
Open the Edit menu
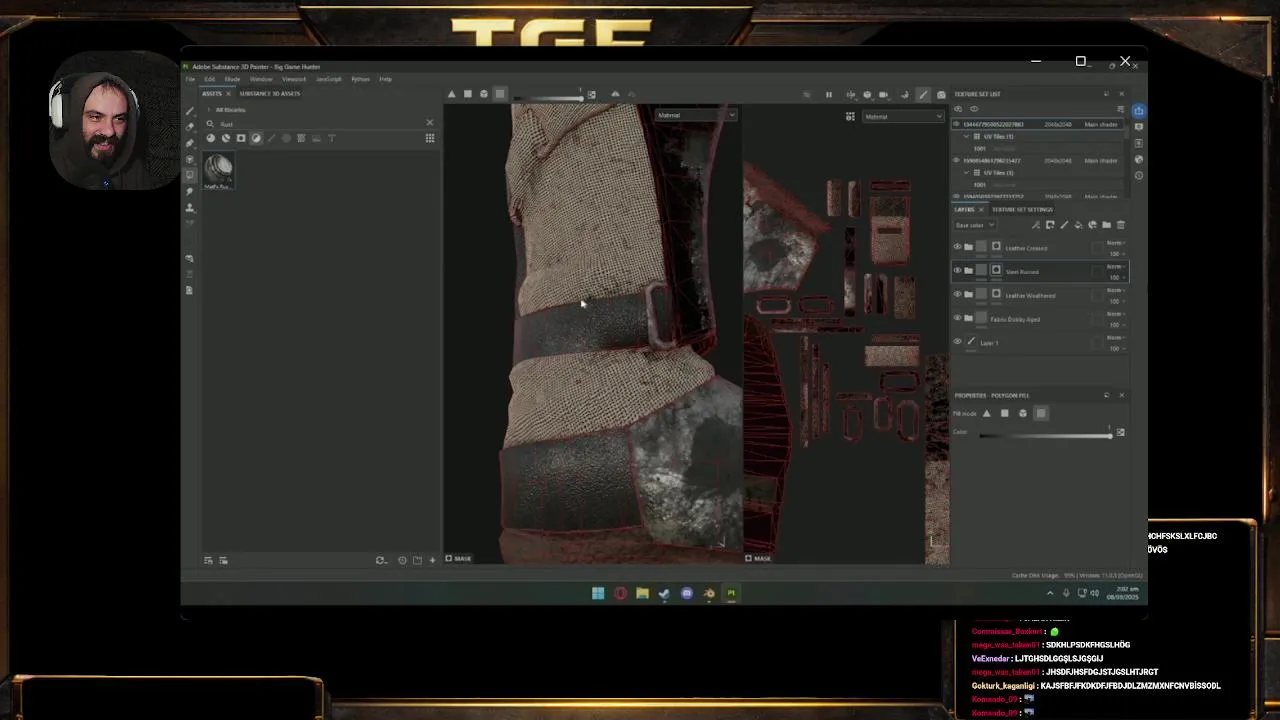click(210, 79)
